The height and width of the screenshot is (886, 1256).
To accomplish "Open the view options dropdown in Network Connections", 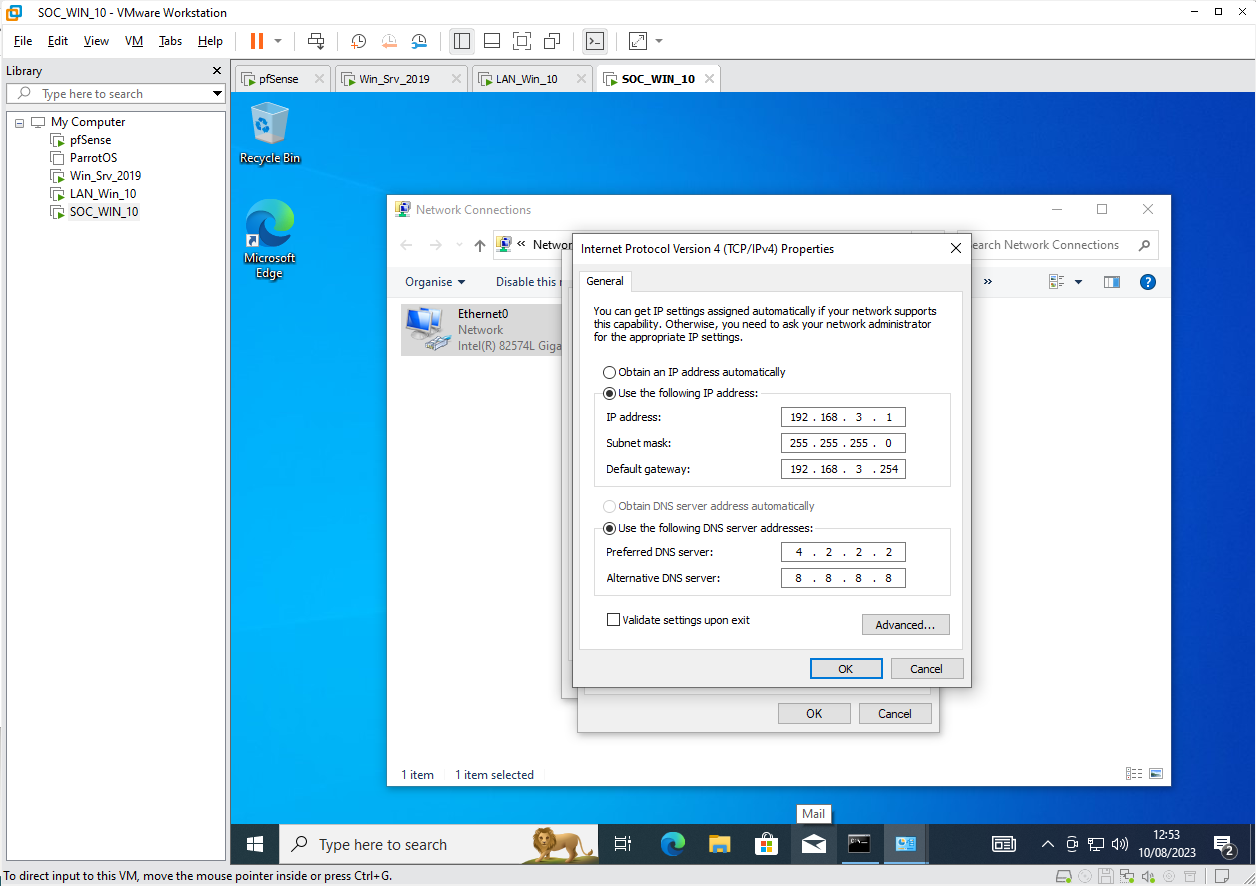I will [x=1078, y=282].
